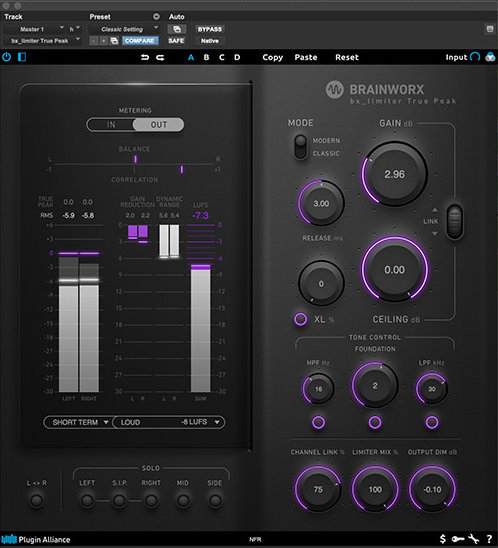Open the SHORT TERM loudness dropdown

point(79,422)
